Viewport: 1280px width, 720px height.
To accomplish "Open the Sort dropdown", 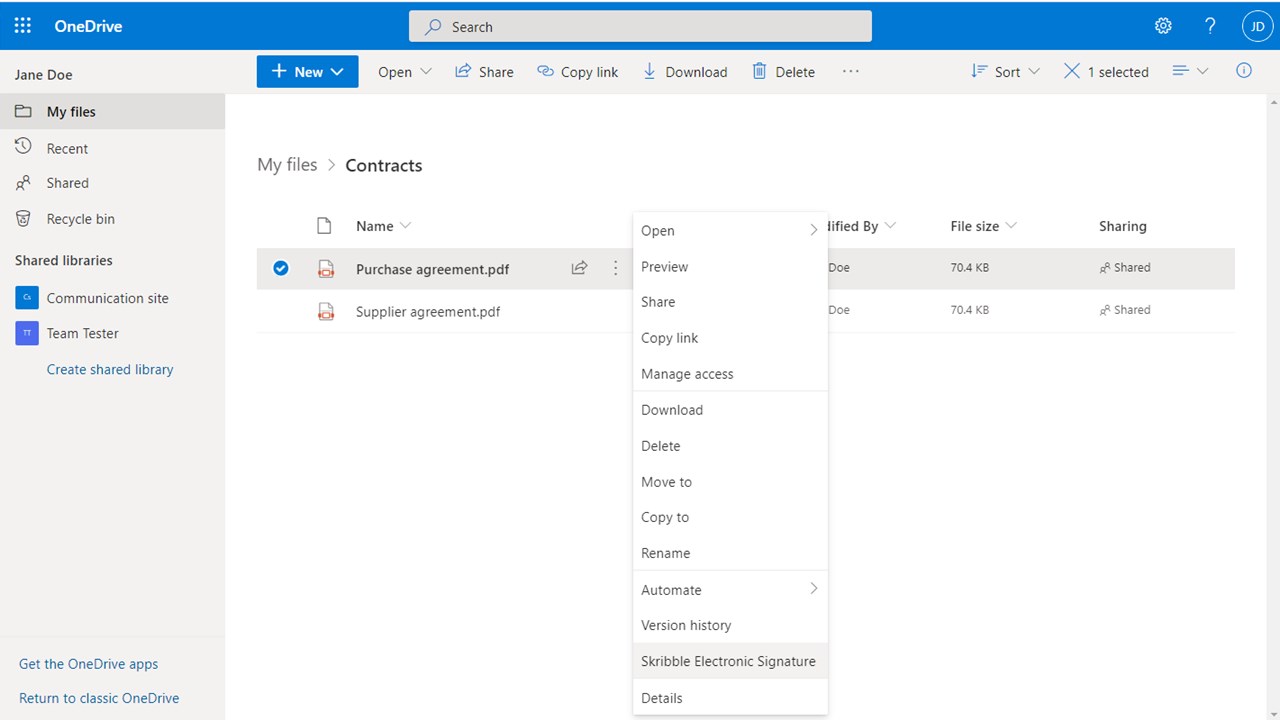I will tap(1005, 71).
